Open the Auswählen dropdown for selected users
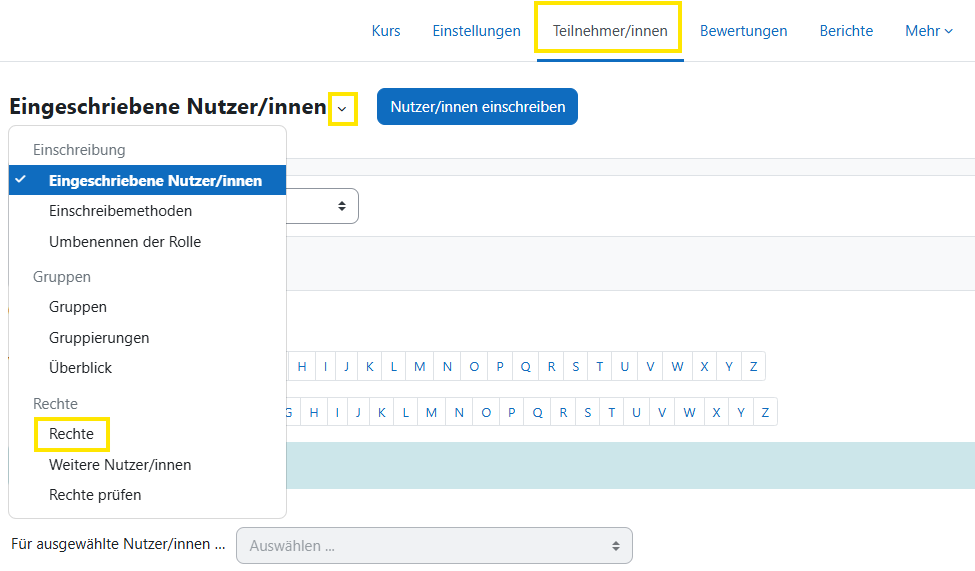The image size is (975, 571). pyautogui.click(x=434, y=546)
